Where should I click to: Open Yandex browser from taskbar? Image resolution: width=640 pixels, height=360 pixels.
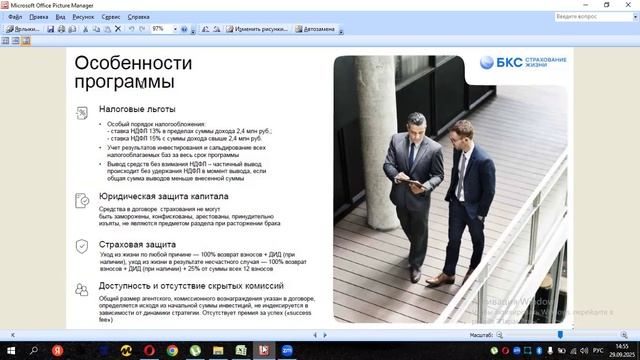click(58, 351)
